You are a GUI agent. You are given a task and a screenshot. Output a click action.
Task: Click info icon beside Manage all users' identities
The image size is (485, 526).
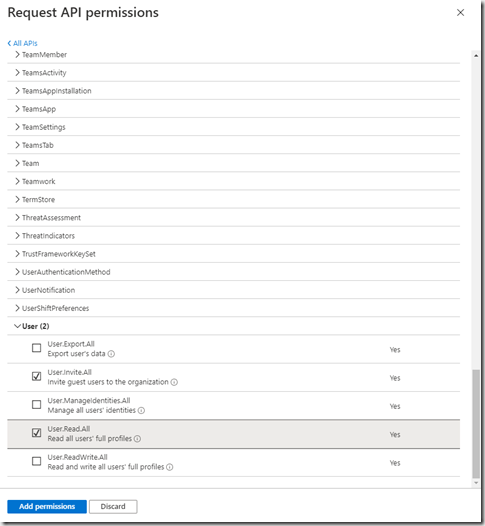[141, 410]
